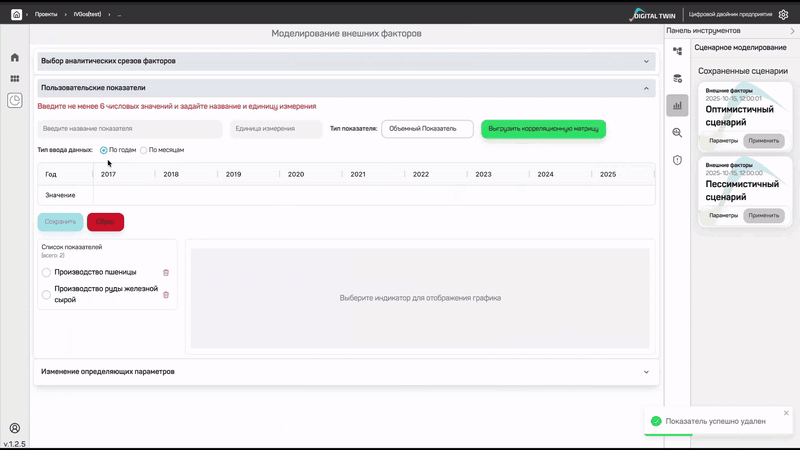Collapse the Пользовательские показатели section
The height and width of the screenshot is (450, 800).
(646, 88)
